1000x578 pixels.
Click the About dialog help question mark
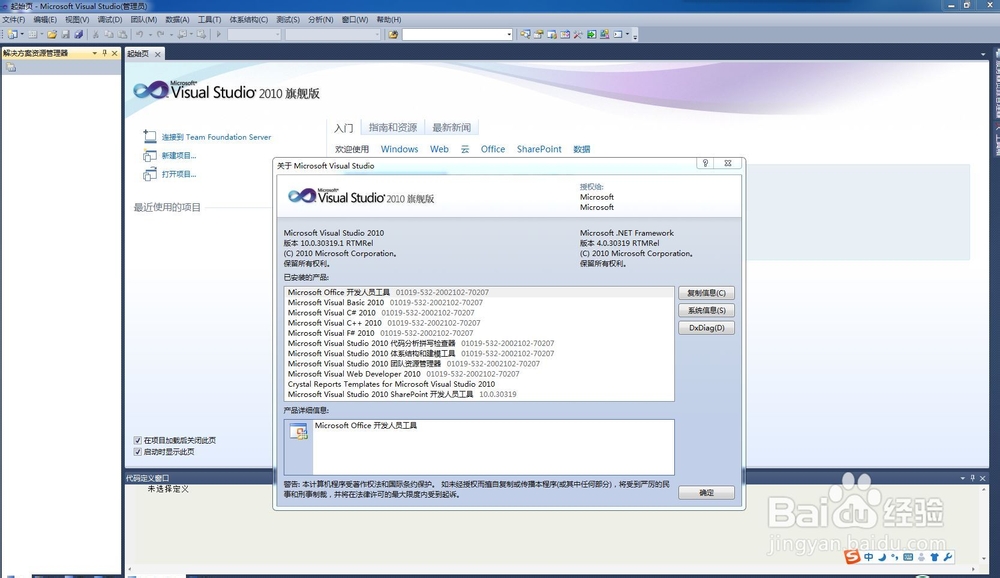click(705, 163)
